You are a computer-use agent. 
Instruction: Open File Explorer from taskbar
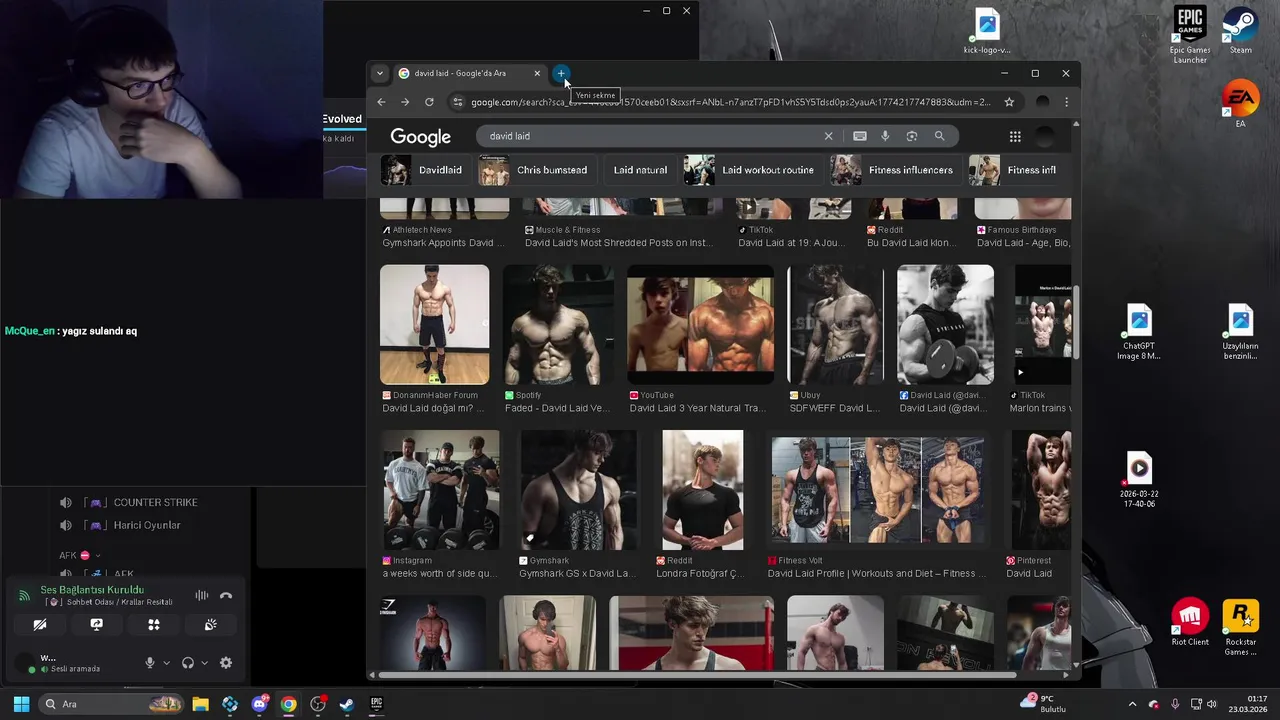(200, 704)
